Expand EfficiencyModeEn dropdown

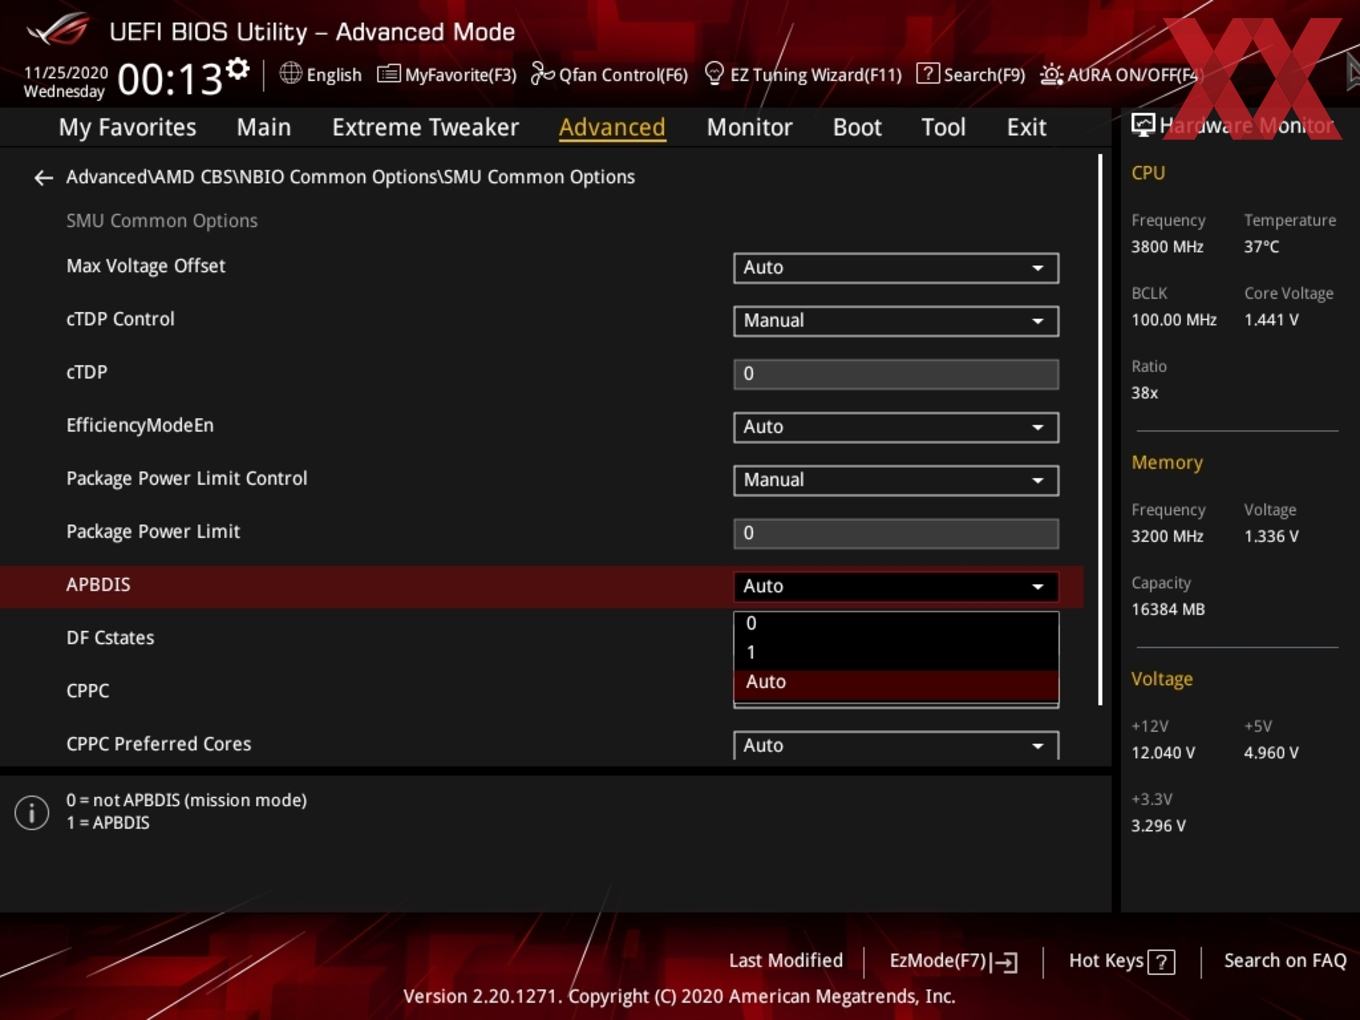pyautogui.click(x=896, y=427)
